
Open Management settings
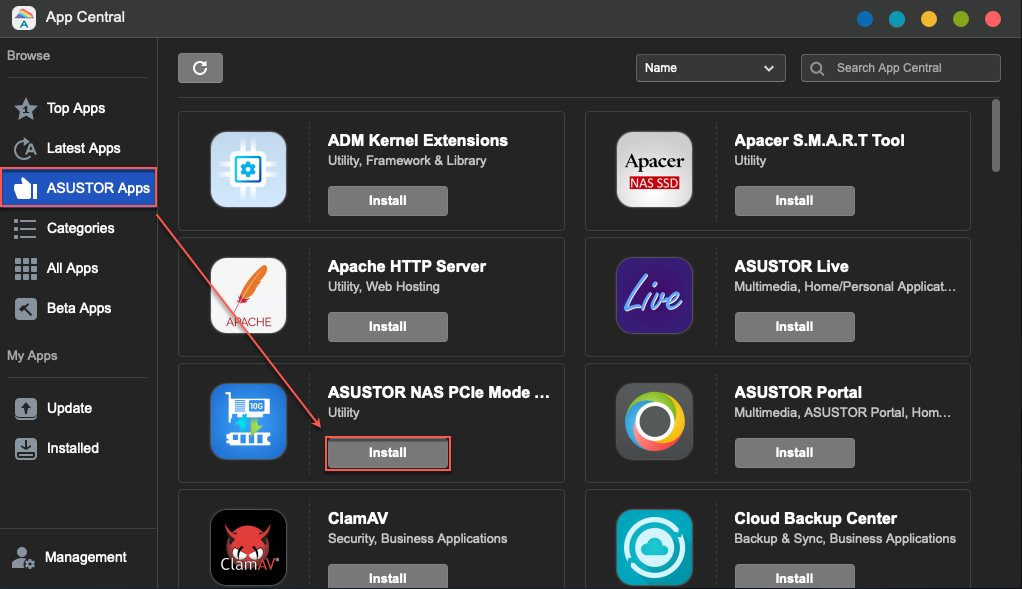(78, 558)
